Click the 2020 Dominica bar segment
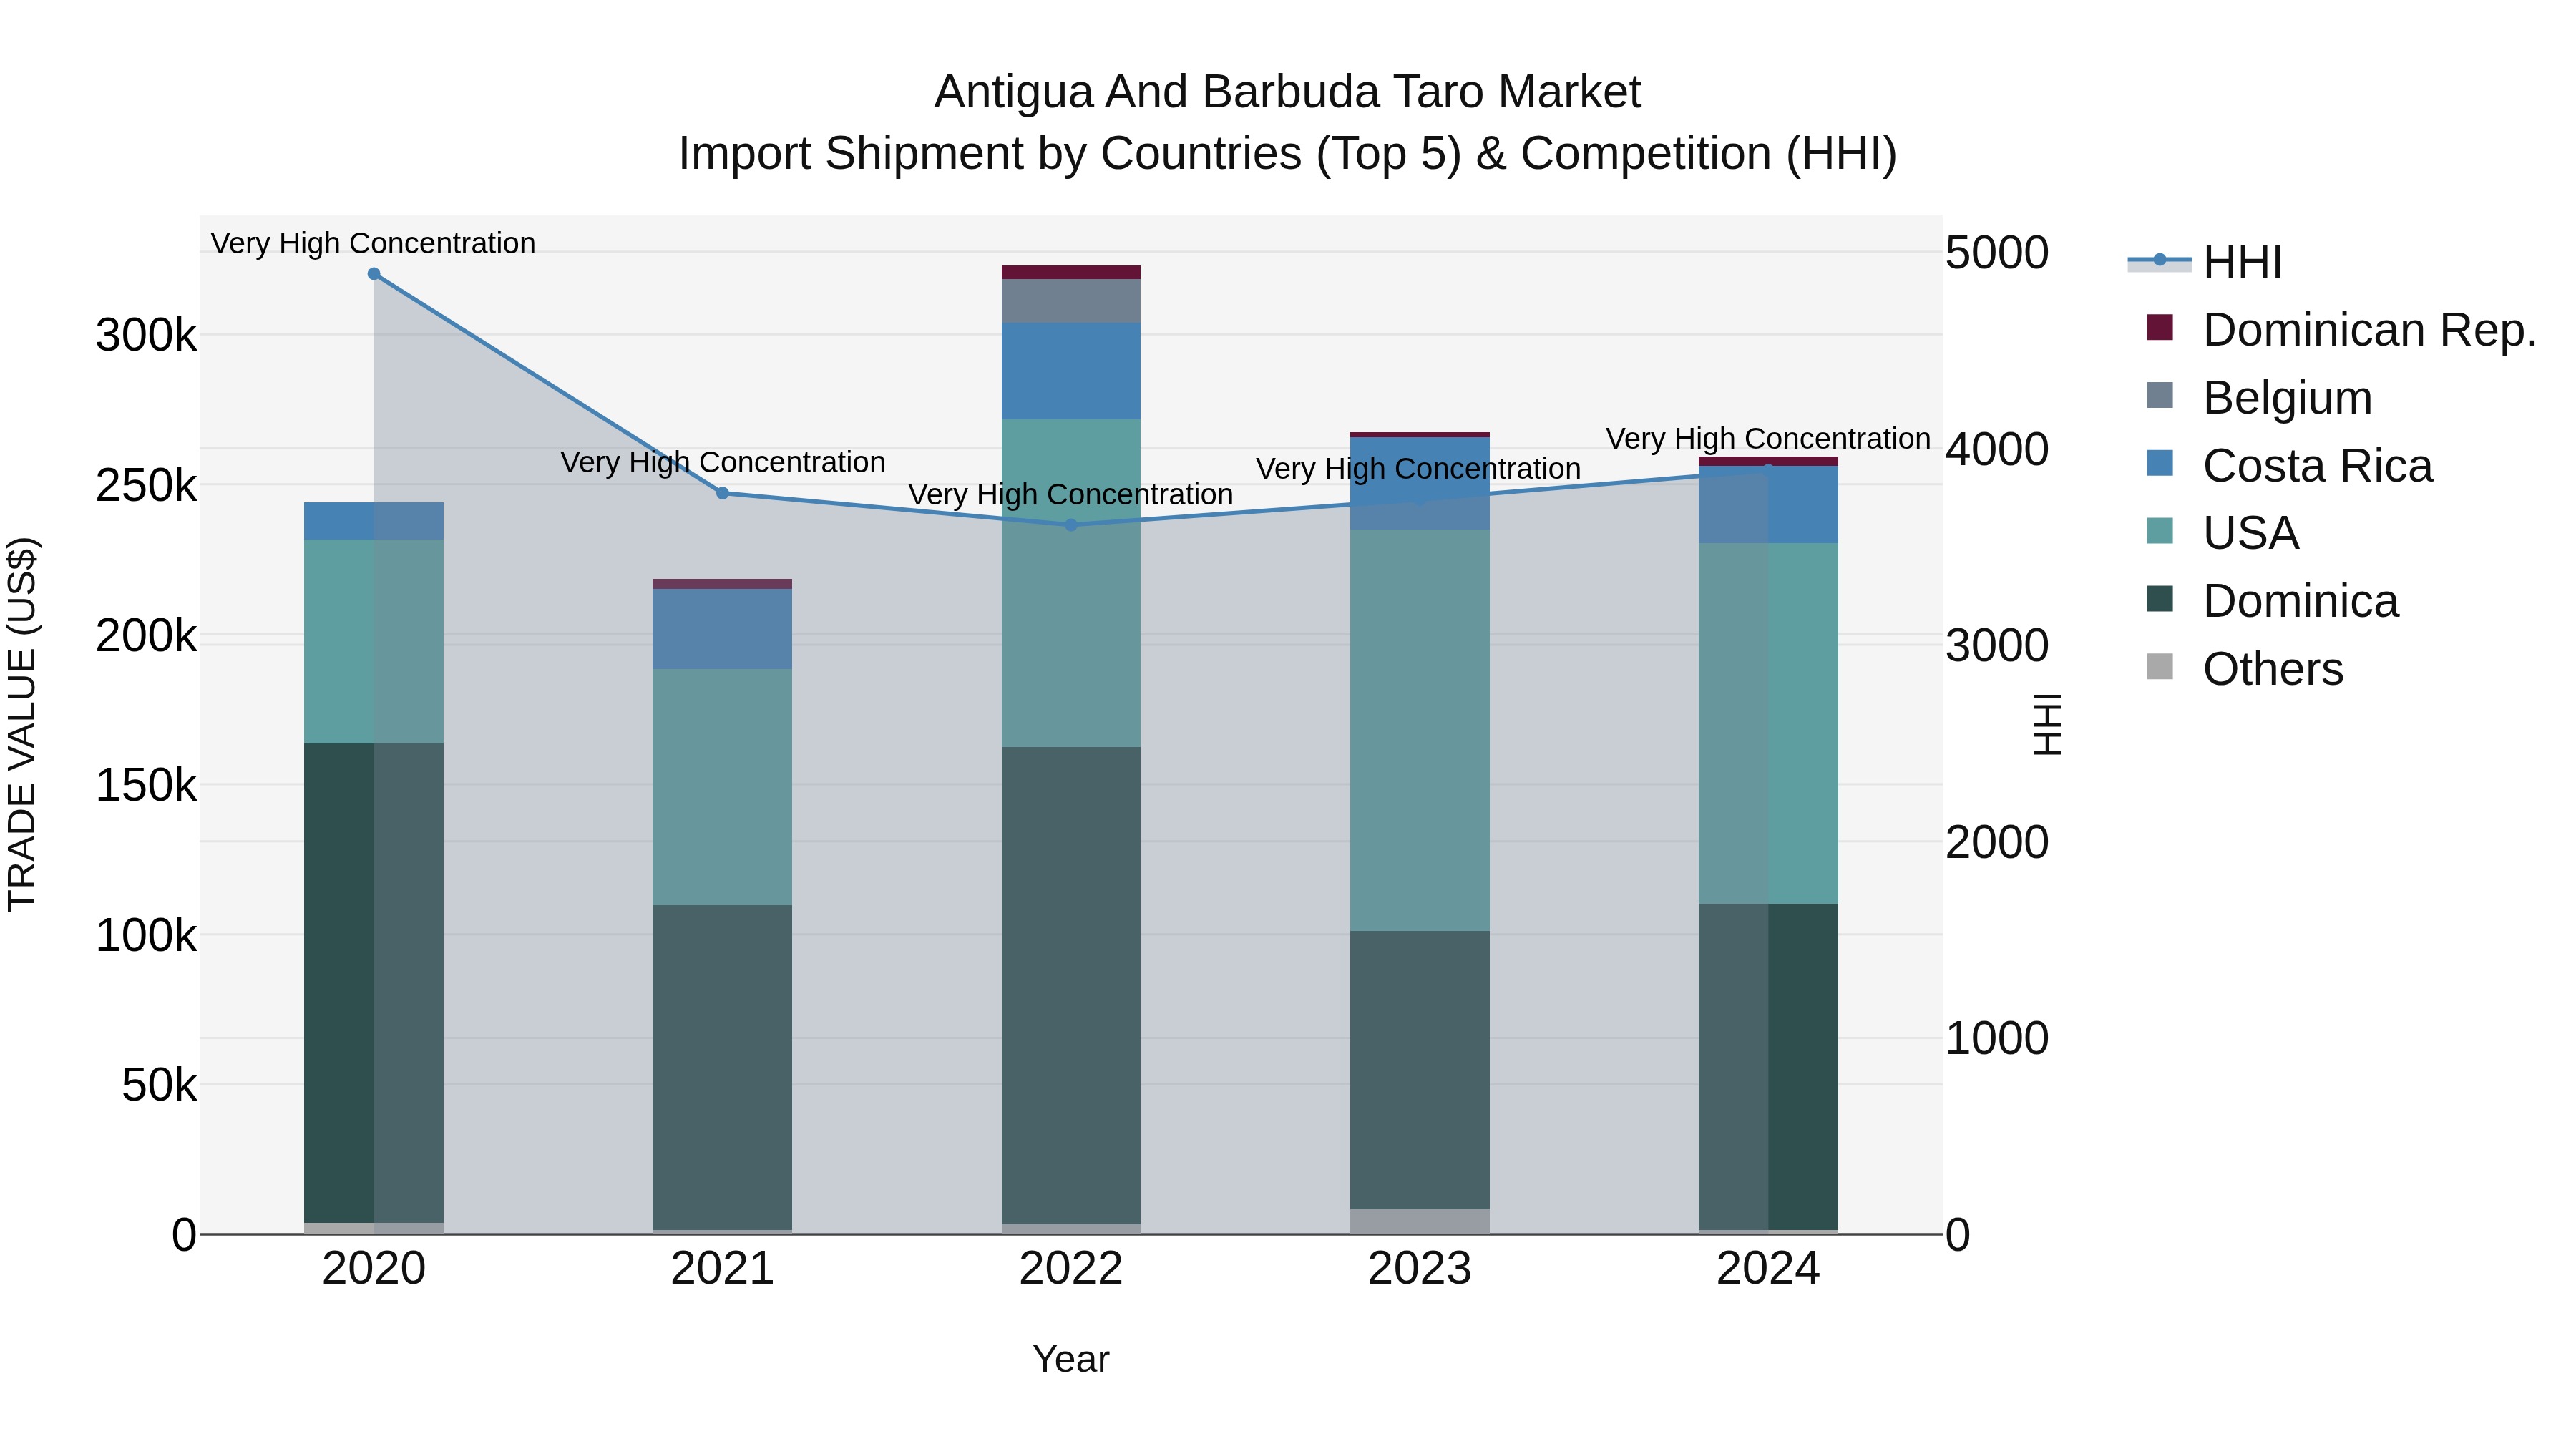This screenshot has width=2576, height=1449. 374,983
